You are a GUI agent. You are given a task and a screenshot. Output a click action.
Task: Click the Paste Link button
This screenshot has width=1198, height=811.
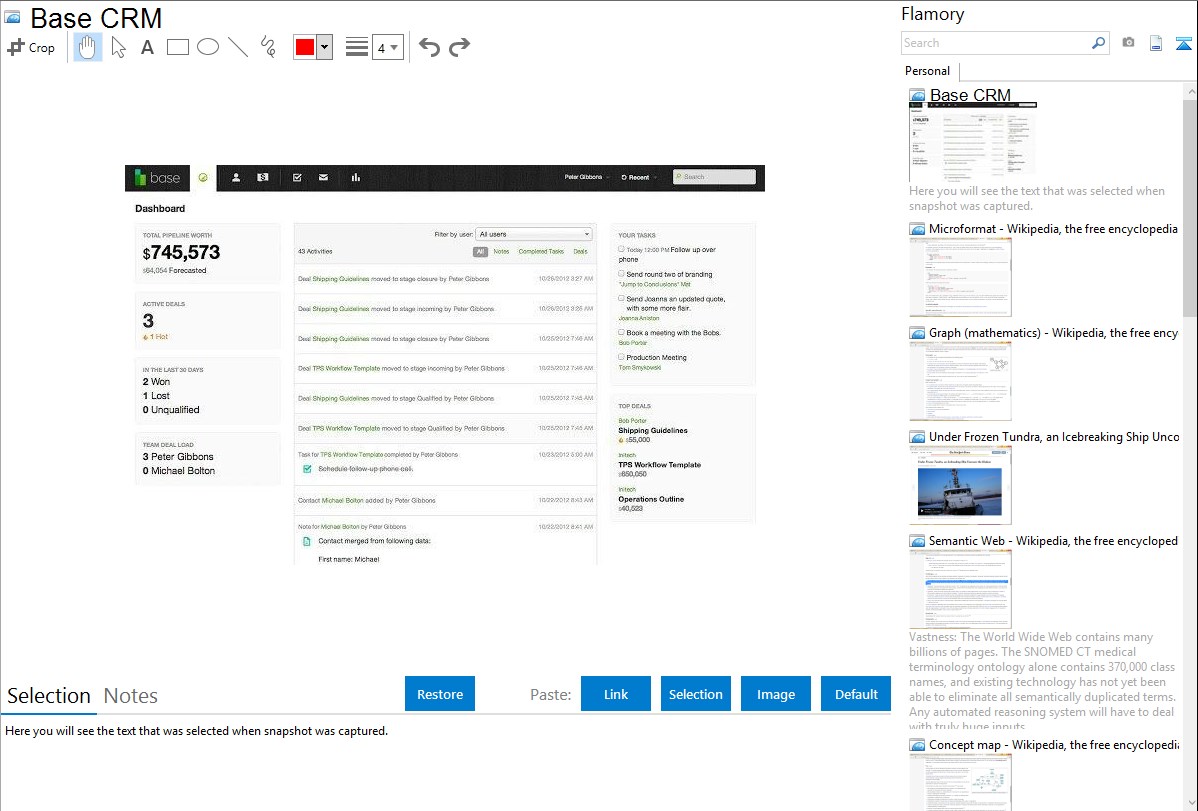click(x=615, y=694)
